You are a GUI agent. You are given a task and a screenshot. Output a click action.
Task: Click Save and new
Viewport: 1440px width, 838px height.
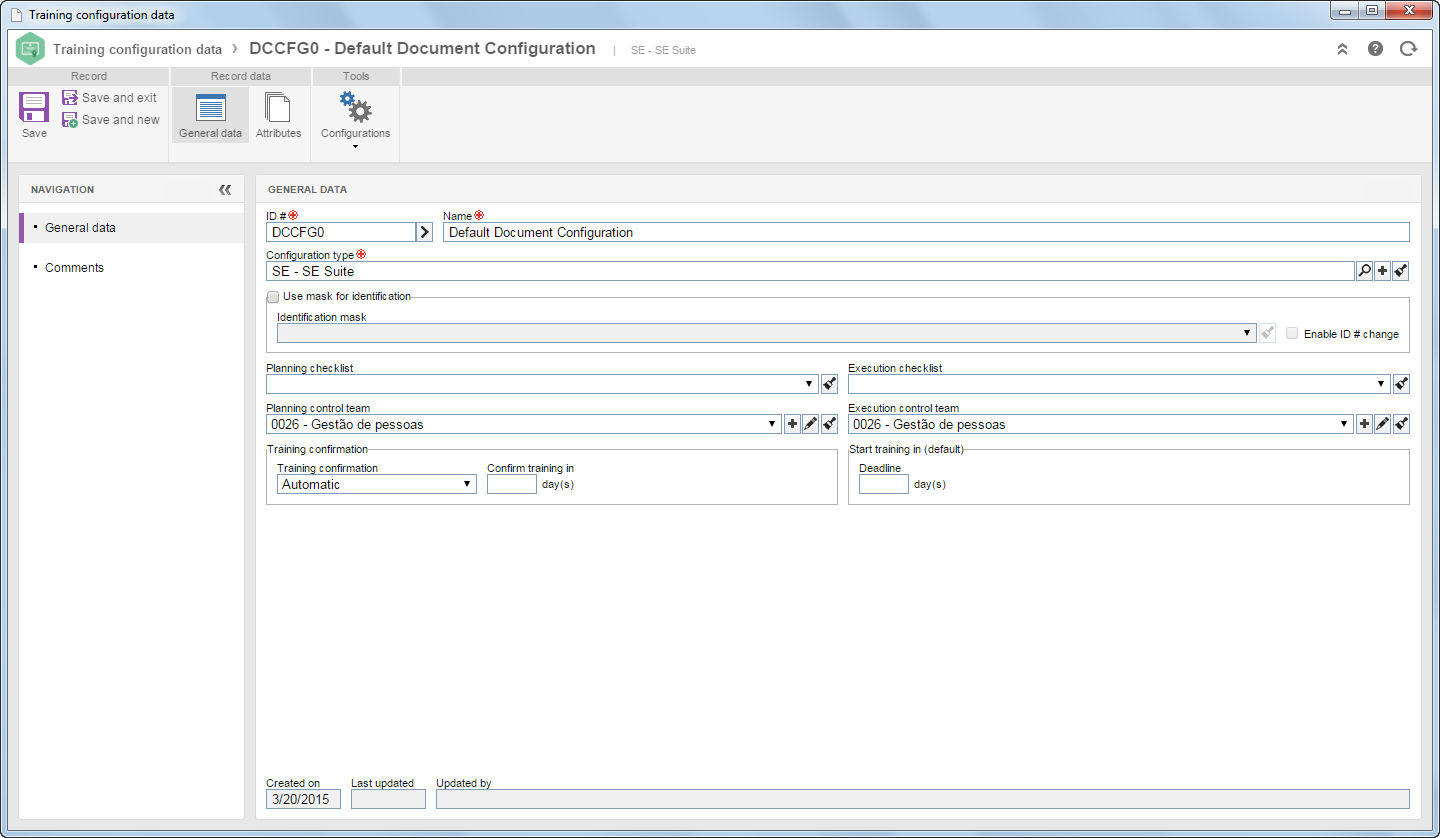(110, 120)
